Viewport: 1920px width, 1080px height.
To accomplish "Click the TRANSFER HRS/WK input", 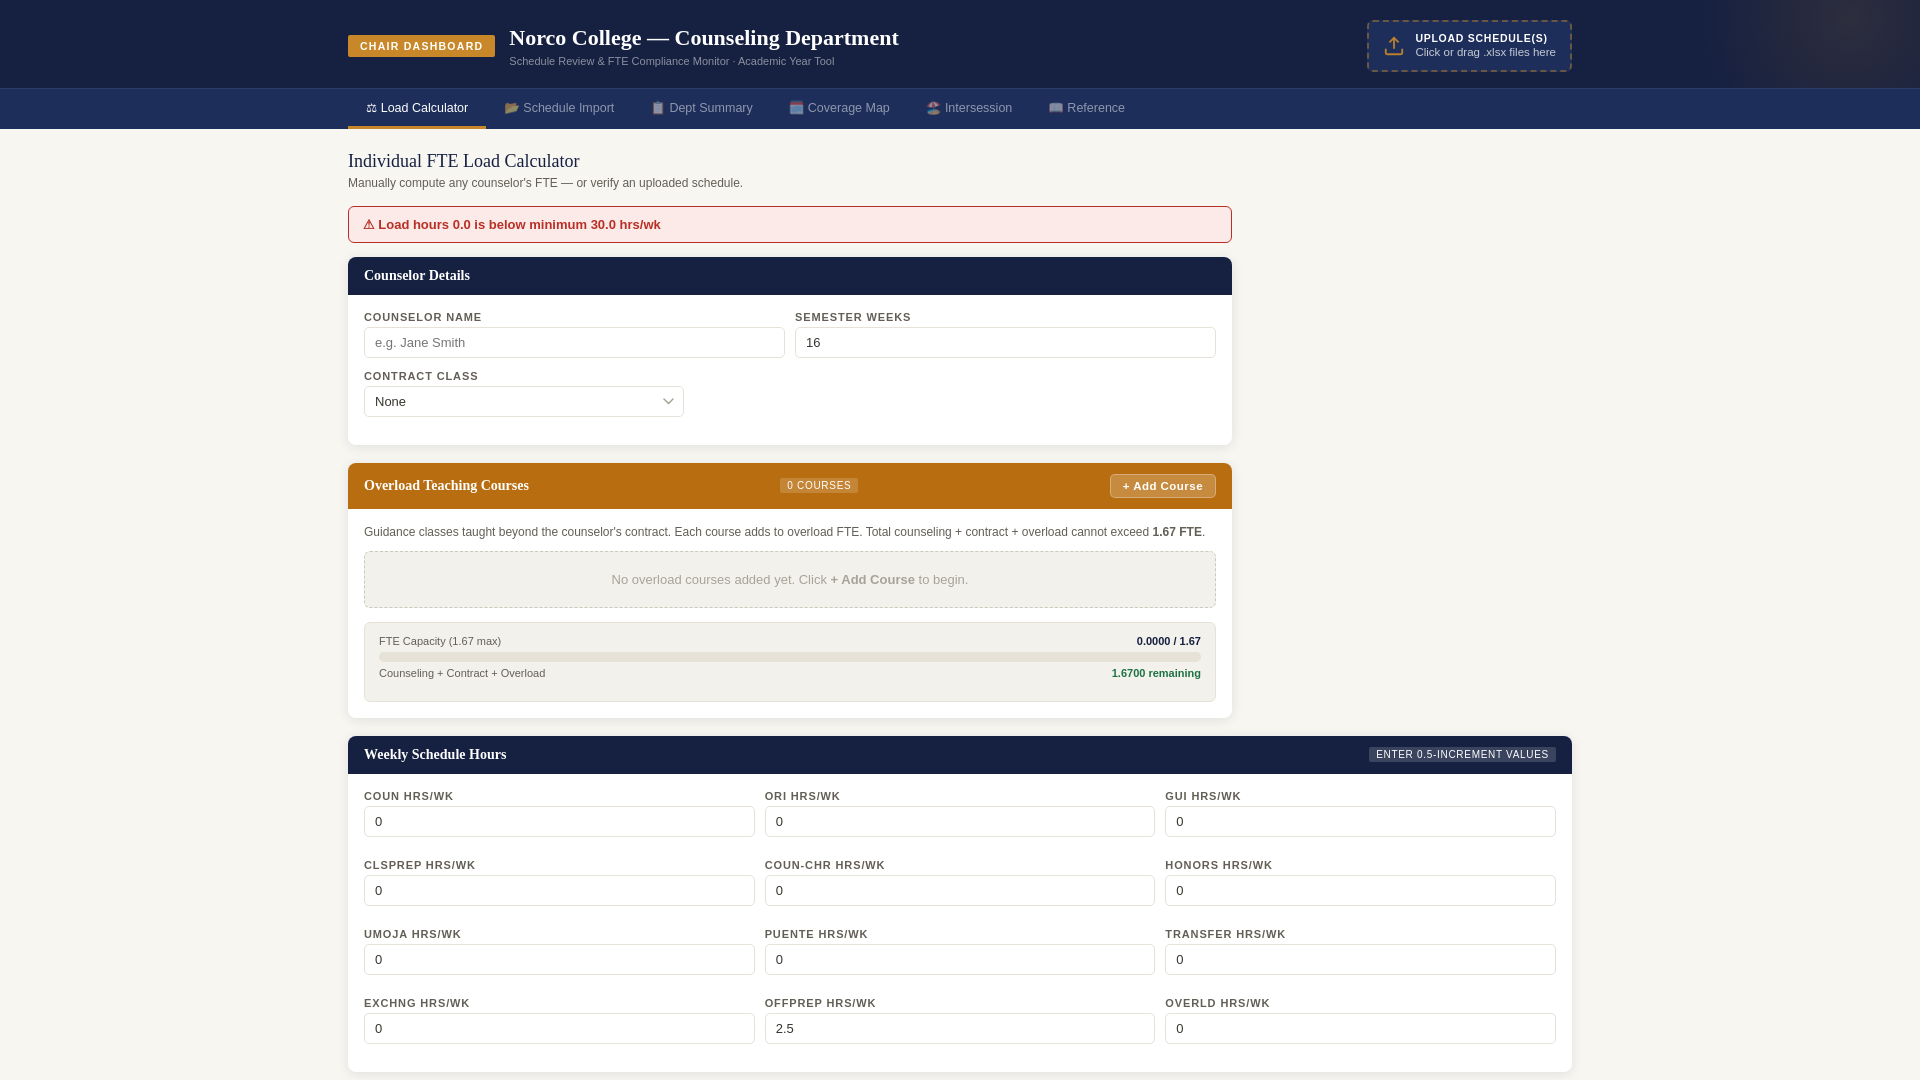I will click(x=1360, y=960).
